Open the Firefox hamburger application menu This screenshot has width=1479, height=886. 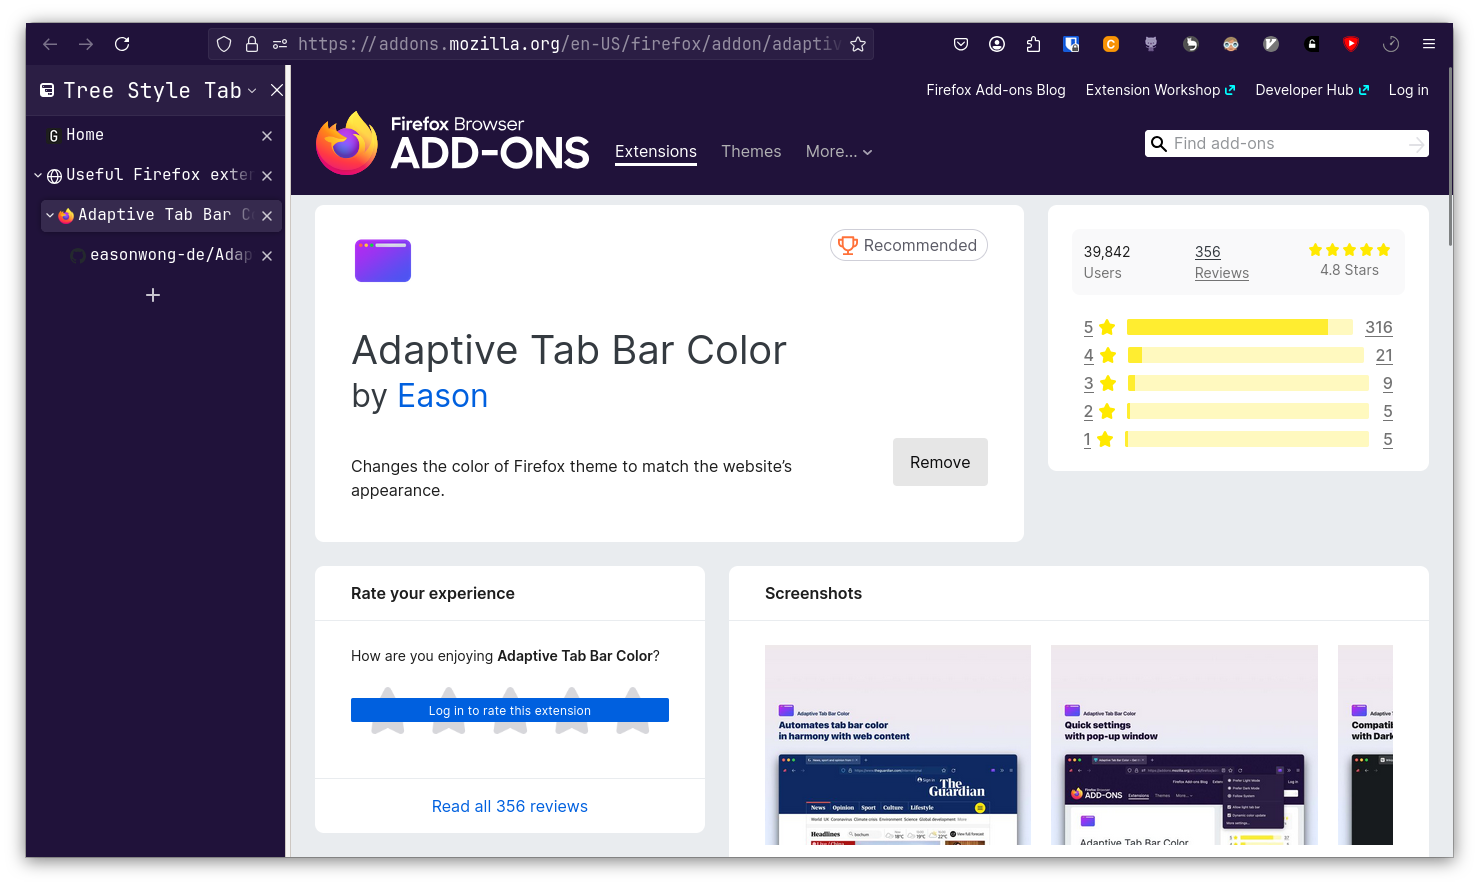click(1429, 44)
